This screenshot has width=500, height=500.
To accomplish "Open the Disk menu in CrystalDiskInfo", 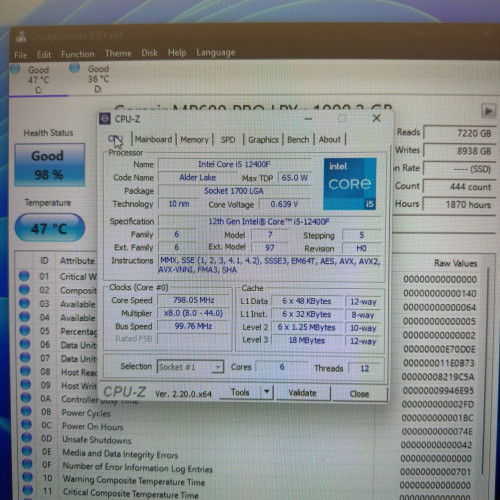I will click(149, 53).
